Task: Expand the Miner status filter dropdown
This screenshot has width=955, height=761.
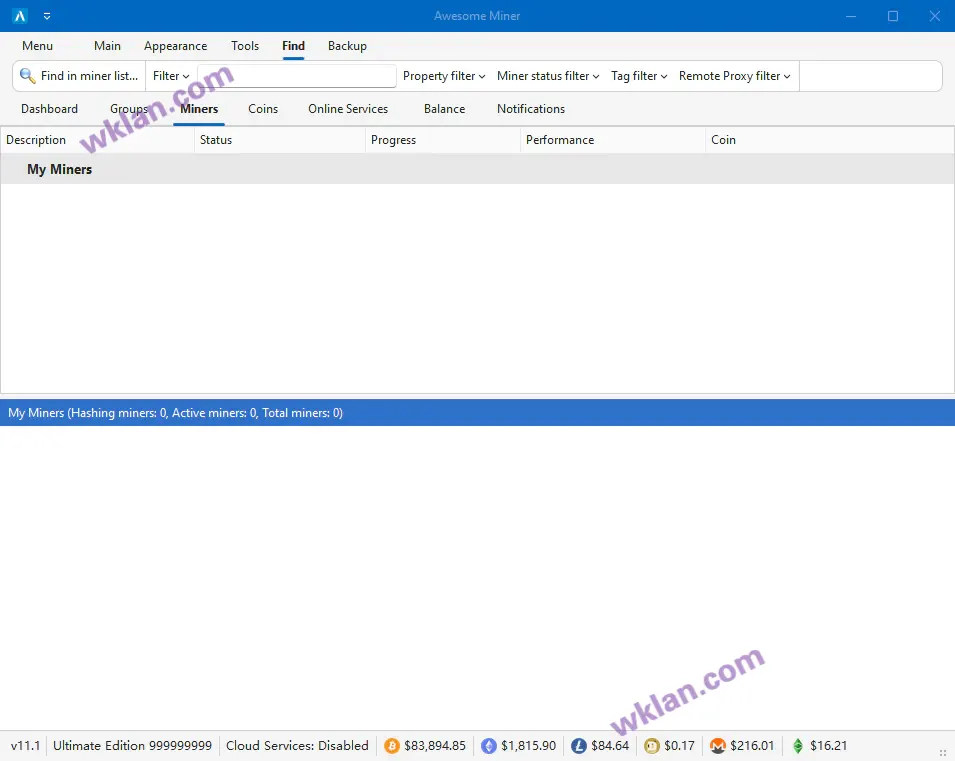Action: tap(548, 76)
